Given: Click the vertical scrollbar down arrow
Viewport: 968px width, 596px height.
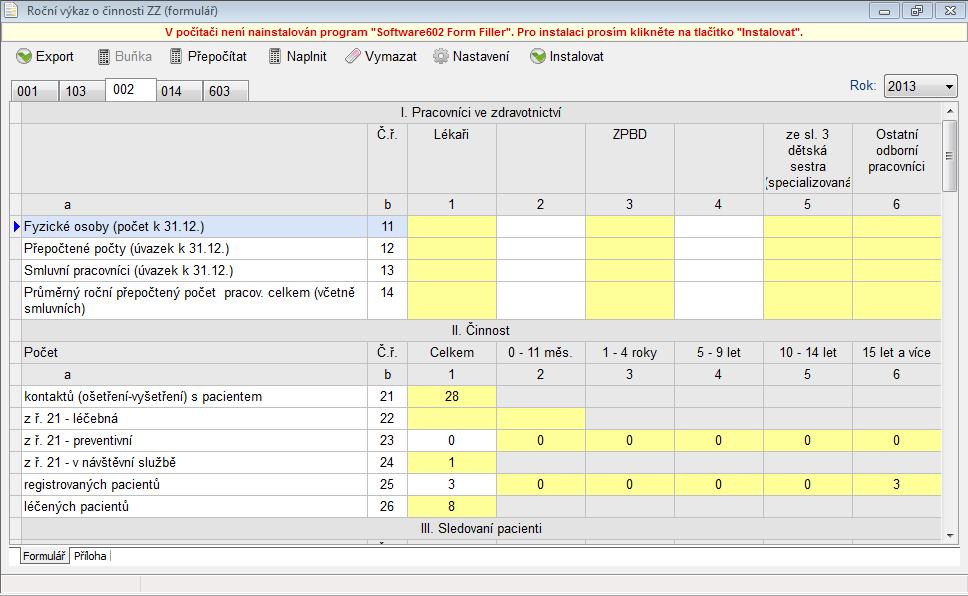Looking at the screenshot, I should point(949,535).
